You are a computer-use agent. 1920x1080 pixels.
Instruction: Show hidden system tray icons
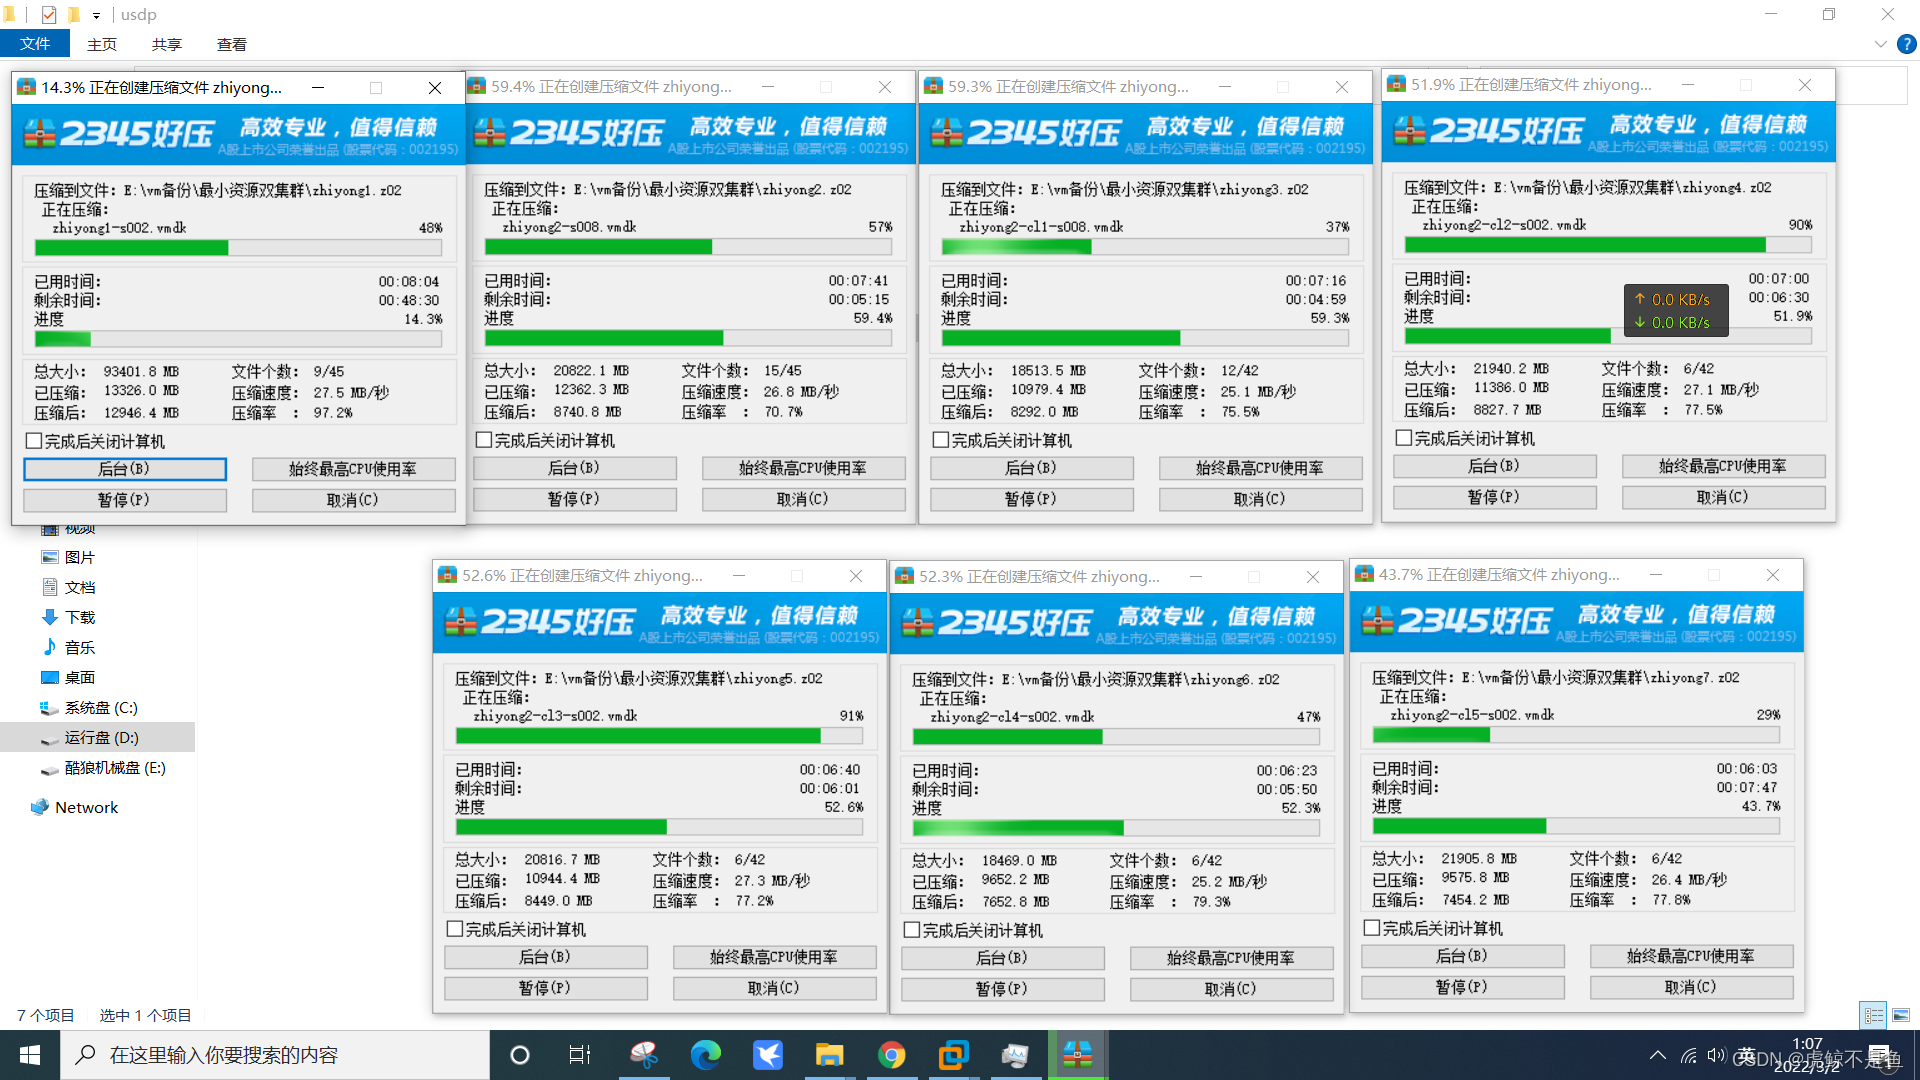(1658, 1055)
